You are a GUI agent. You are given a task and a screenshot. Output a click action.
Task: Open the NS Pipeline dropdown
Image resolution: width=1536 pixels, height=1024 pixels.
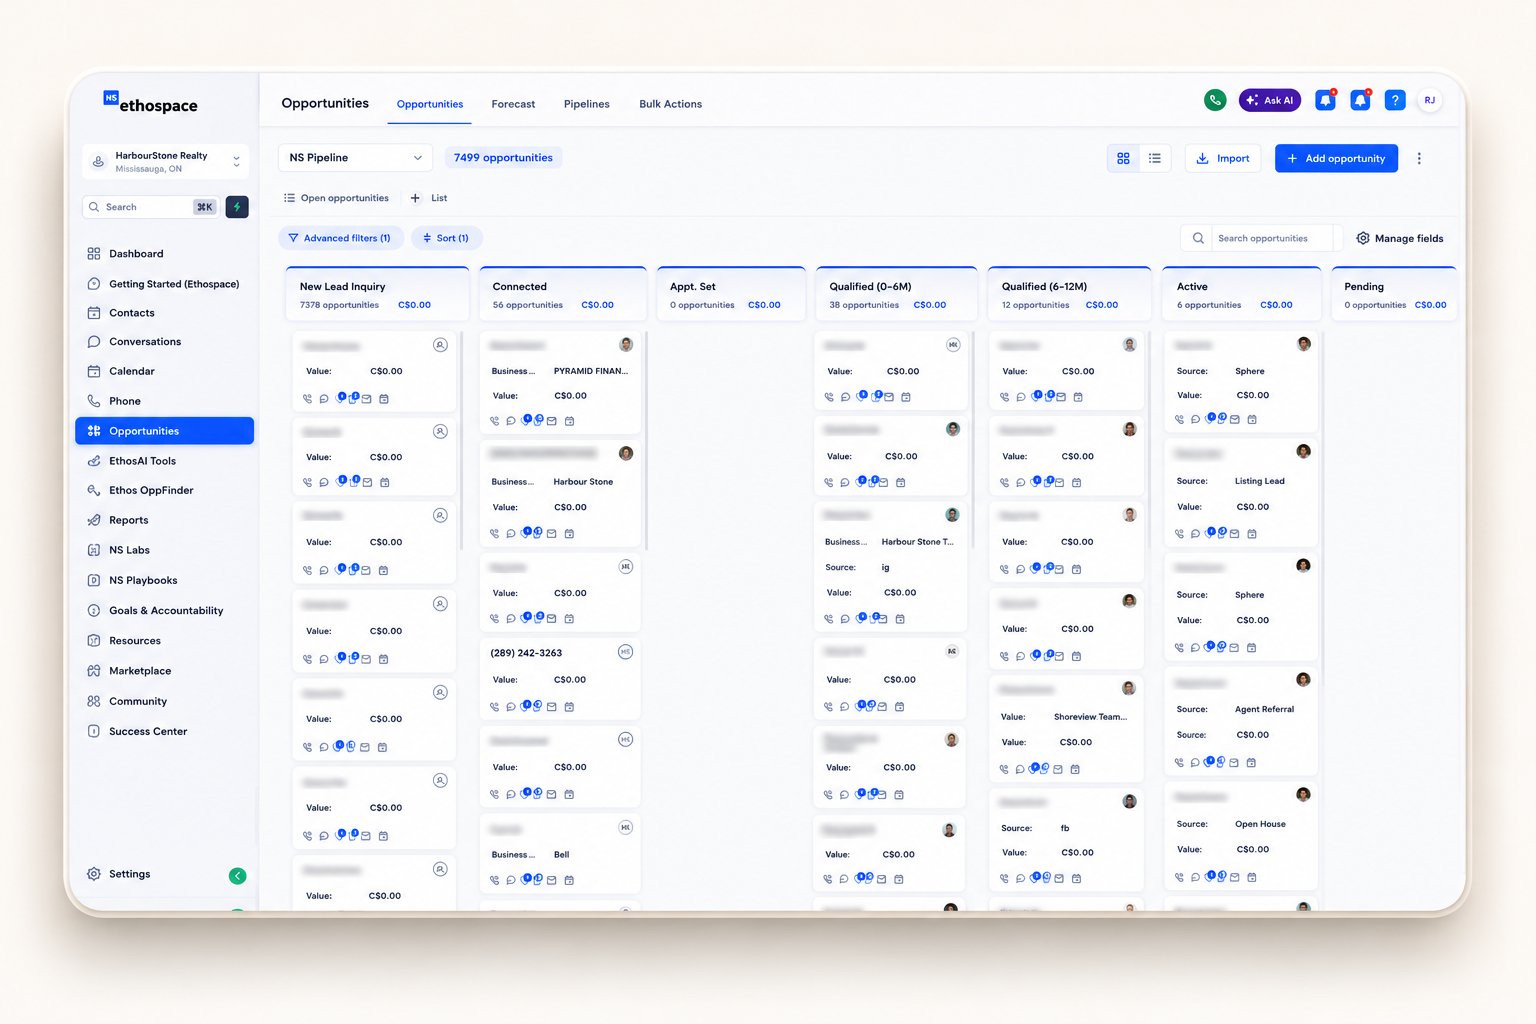356,158
